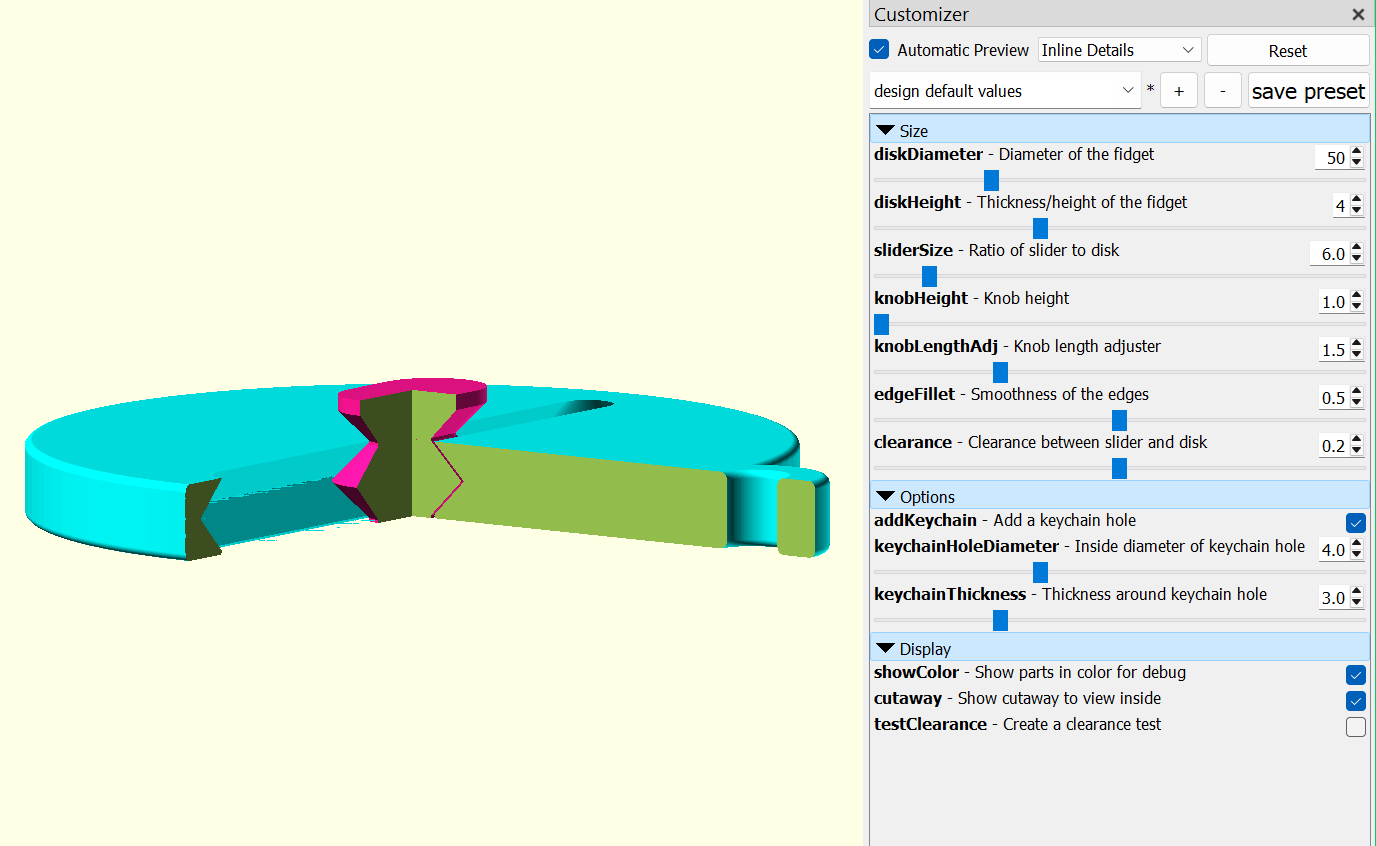Click the keychainHoleDiameter spinner arrows
Viewport: 1376px width, 846px height.
(x=1357, y=550)
